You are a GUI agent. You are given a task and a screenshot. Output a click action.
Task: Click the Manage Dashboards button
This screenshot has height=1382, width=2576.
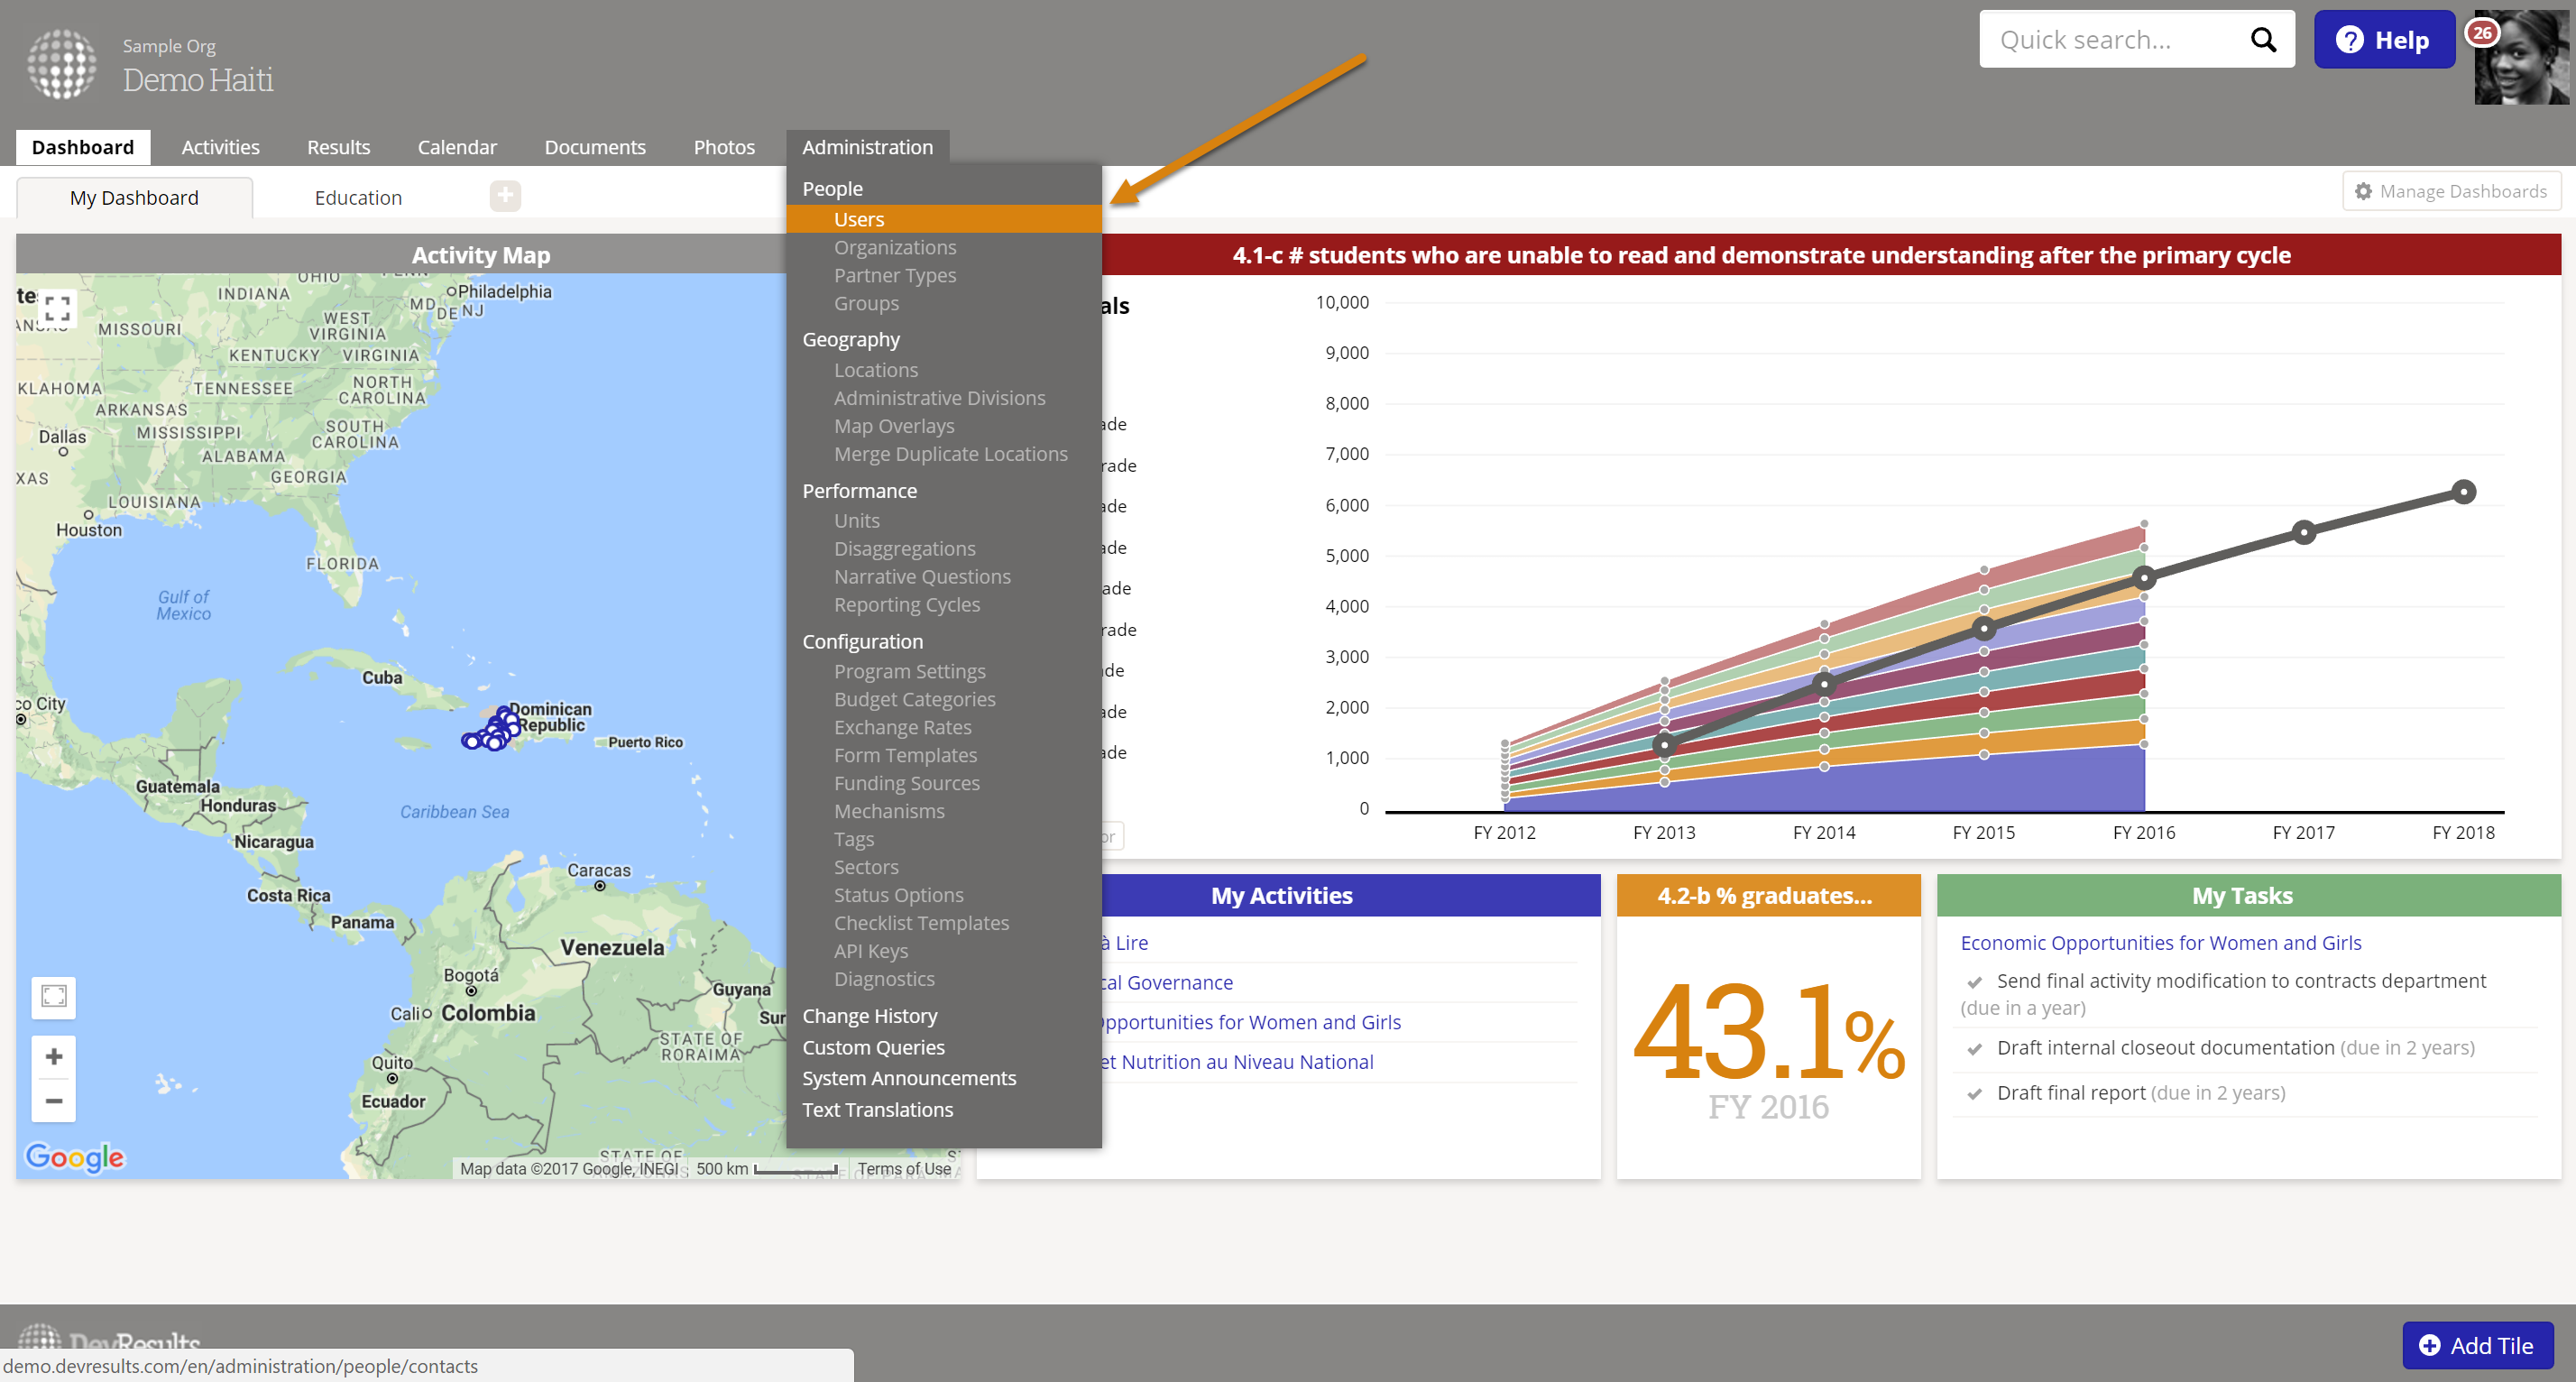(x=2451, y=191)
